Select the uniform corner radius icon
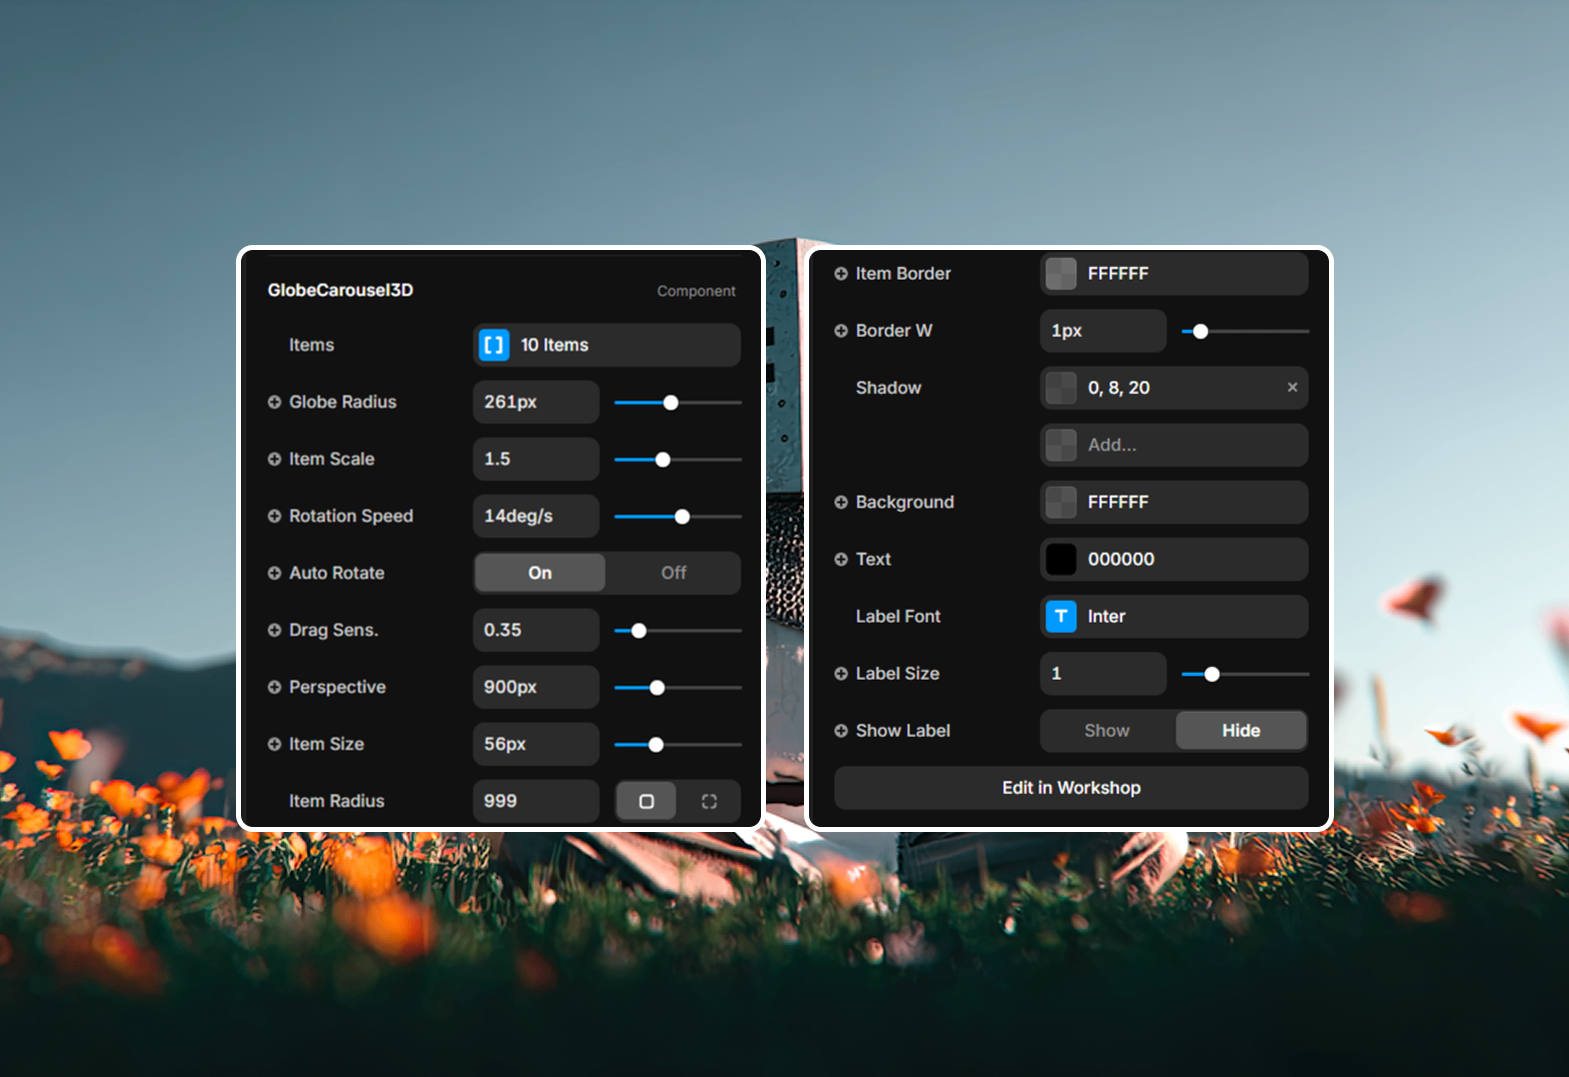The height and width of the screenshot is (1077, 1569). [x=646, y=801]
